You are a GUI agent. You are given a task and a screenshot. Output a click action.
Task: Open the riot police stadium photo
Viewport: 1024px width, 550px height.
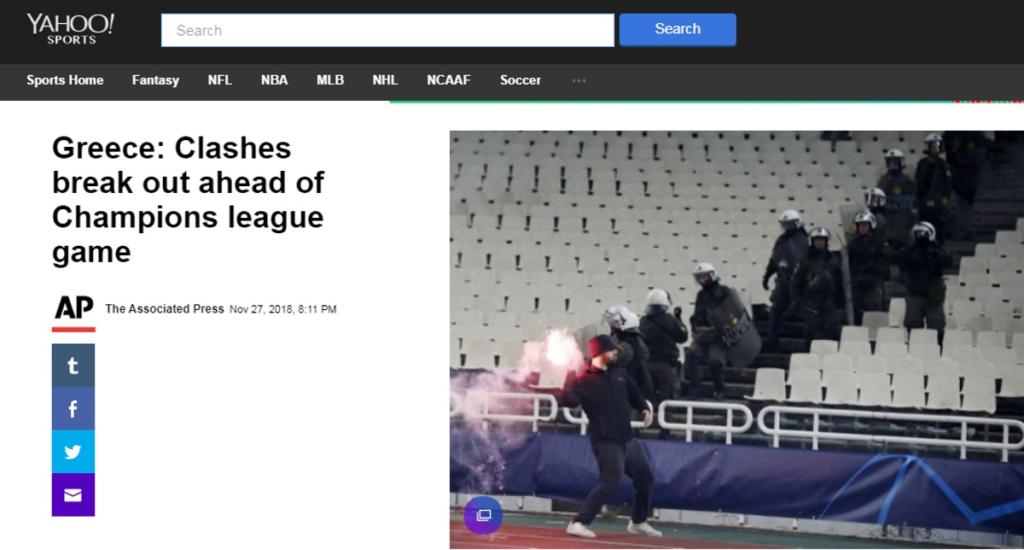(737, 339)
